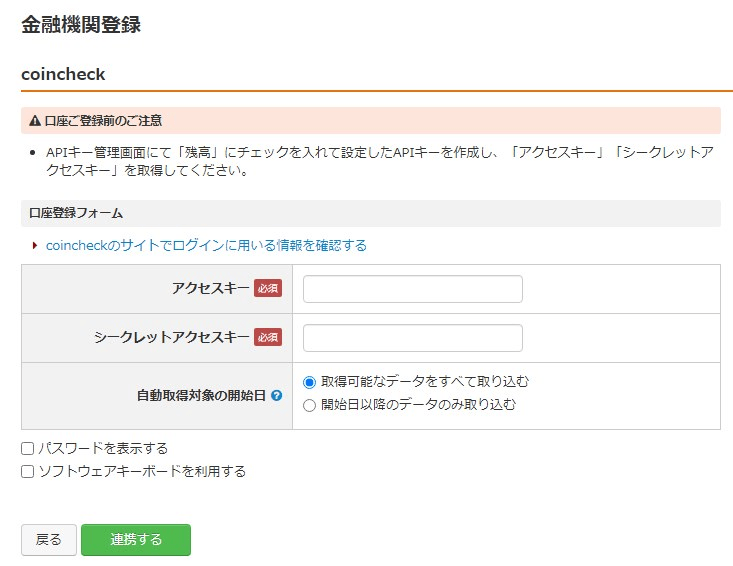
Task: Click the 必須 badge next to アクセスキー
Action: coord(268,288)
